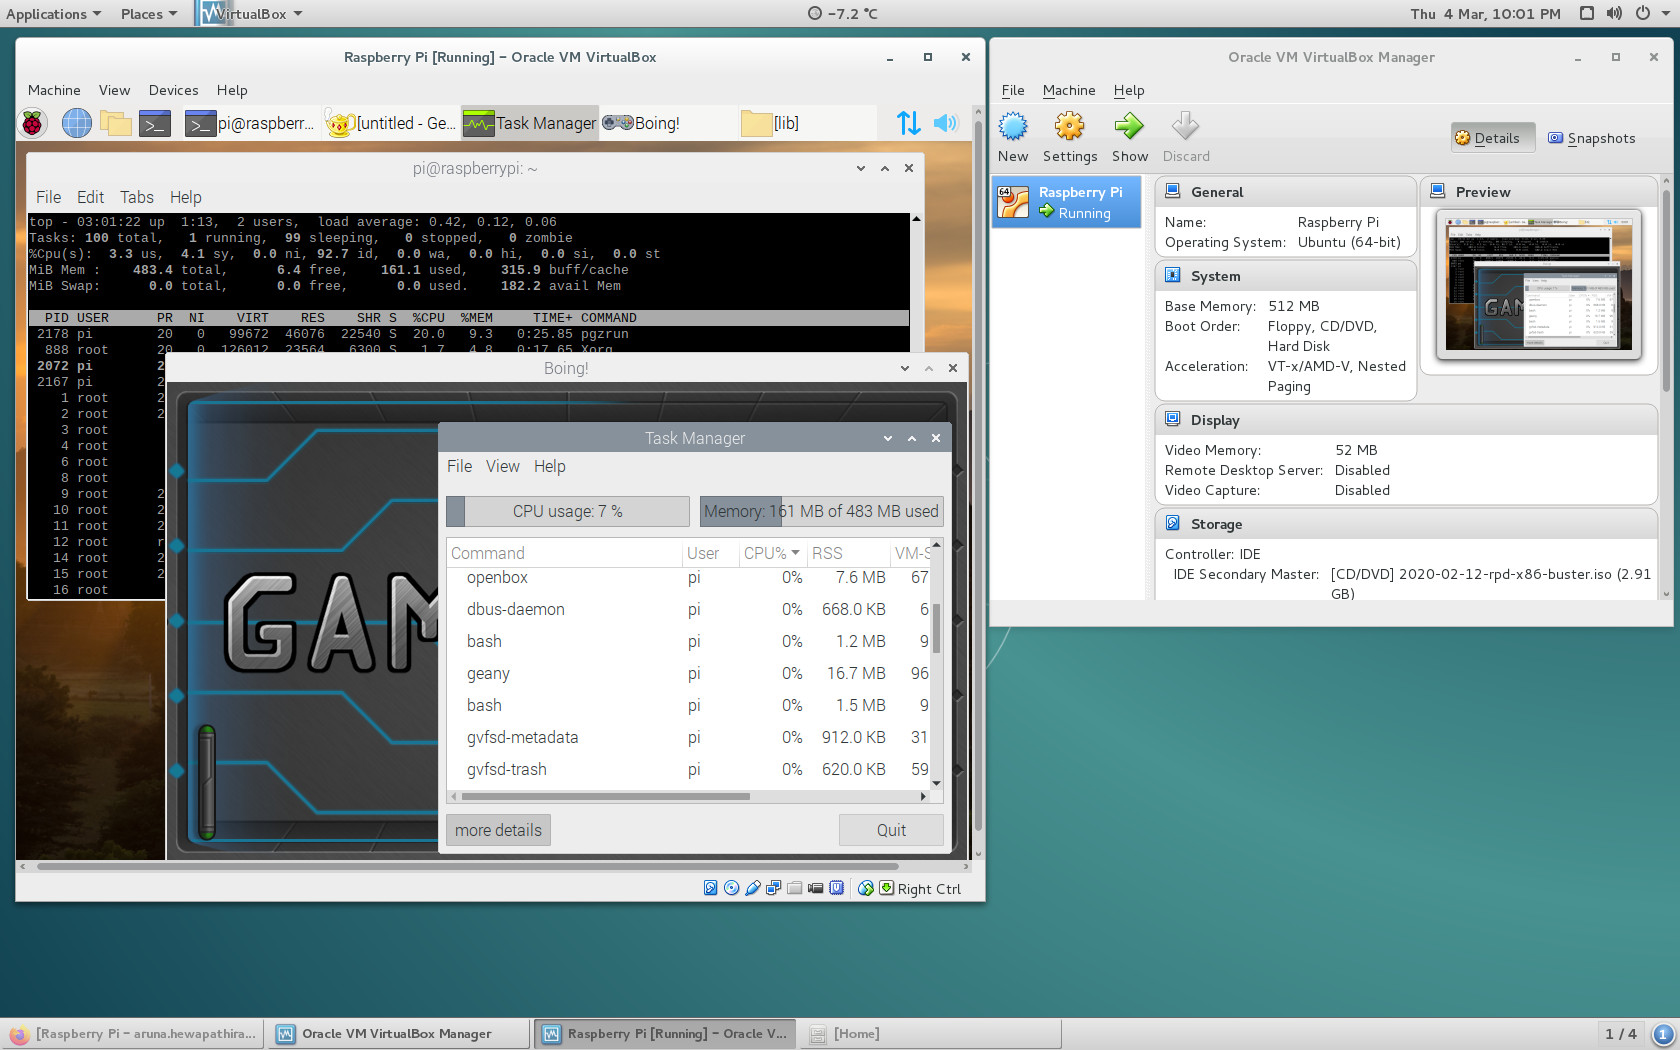The image size is (1680, 1050).
Task: Click the Task Manager horizontal scrollbar
Action: pyautogui.click(x=605, y=796)
